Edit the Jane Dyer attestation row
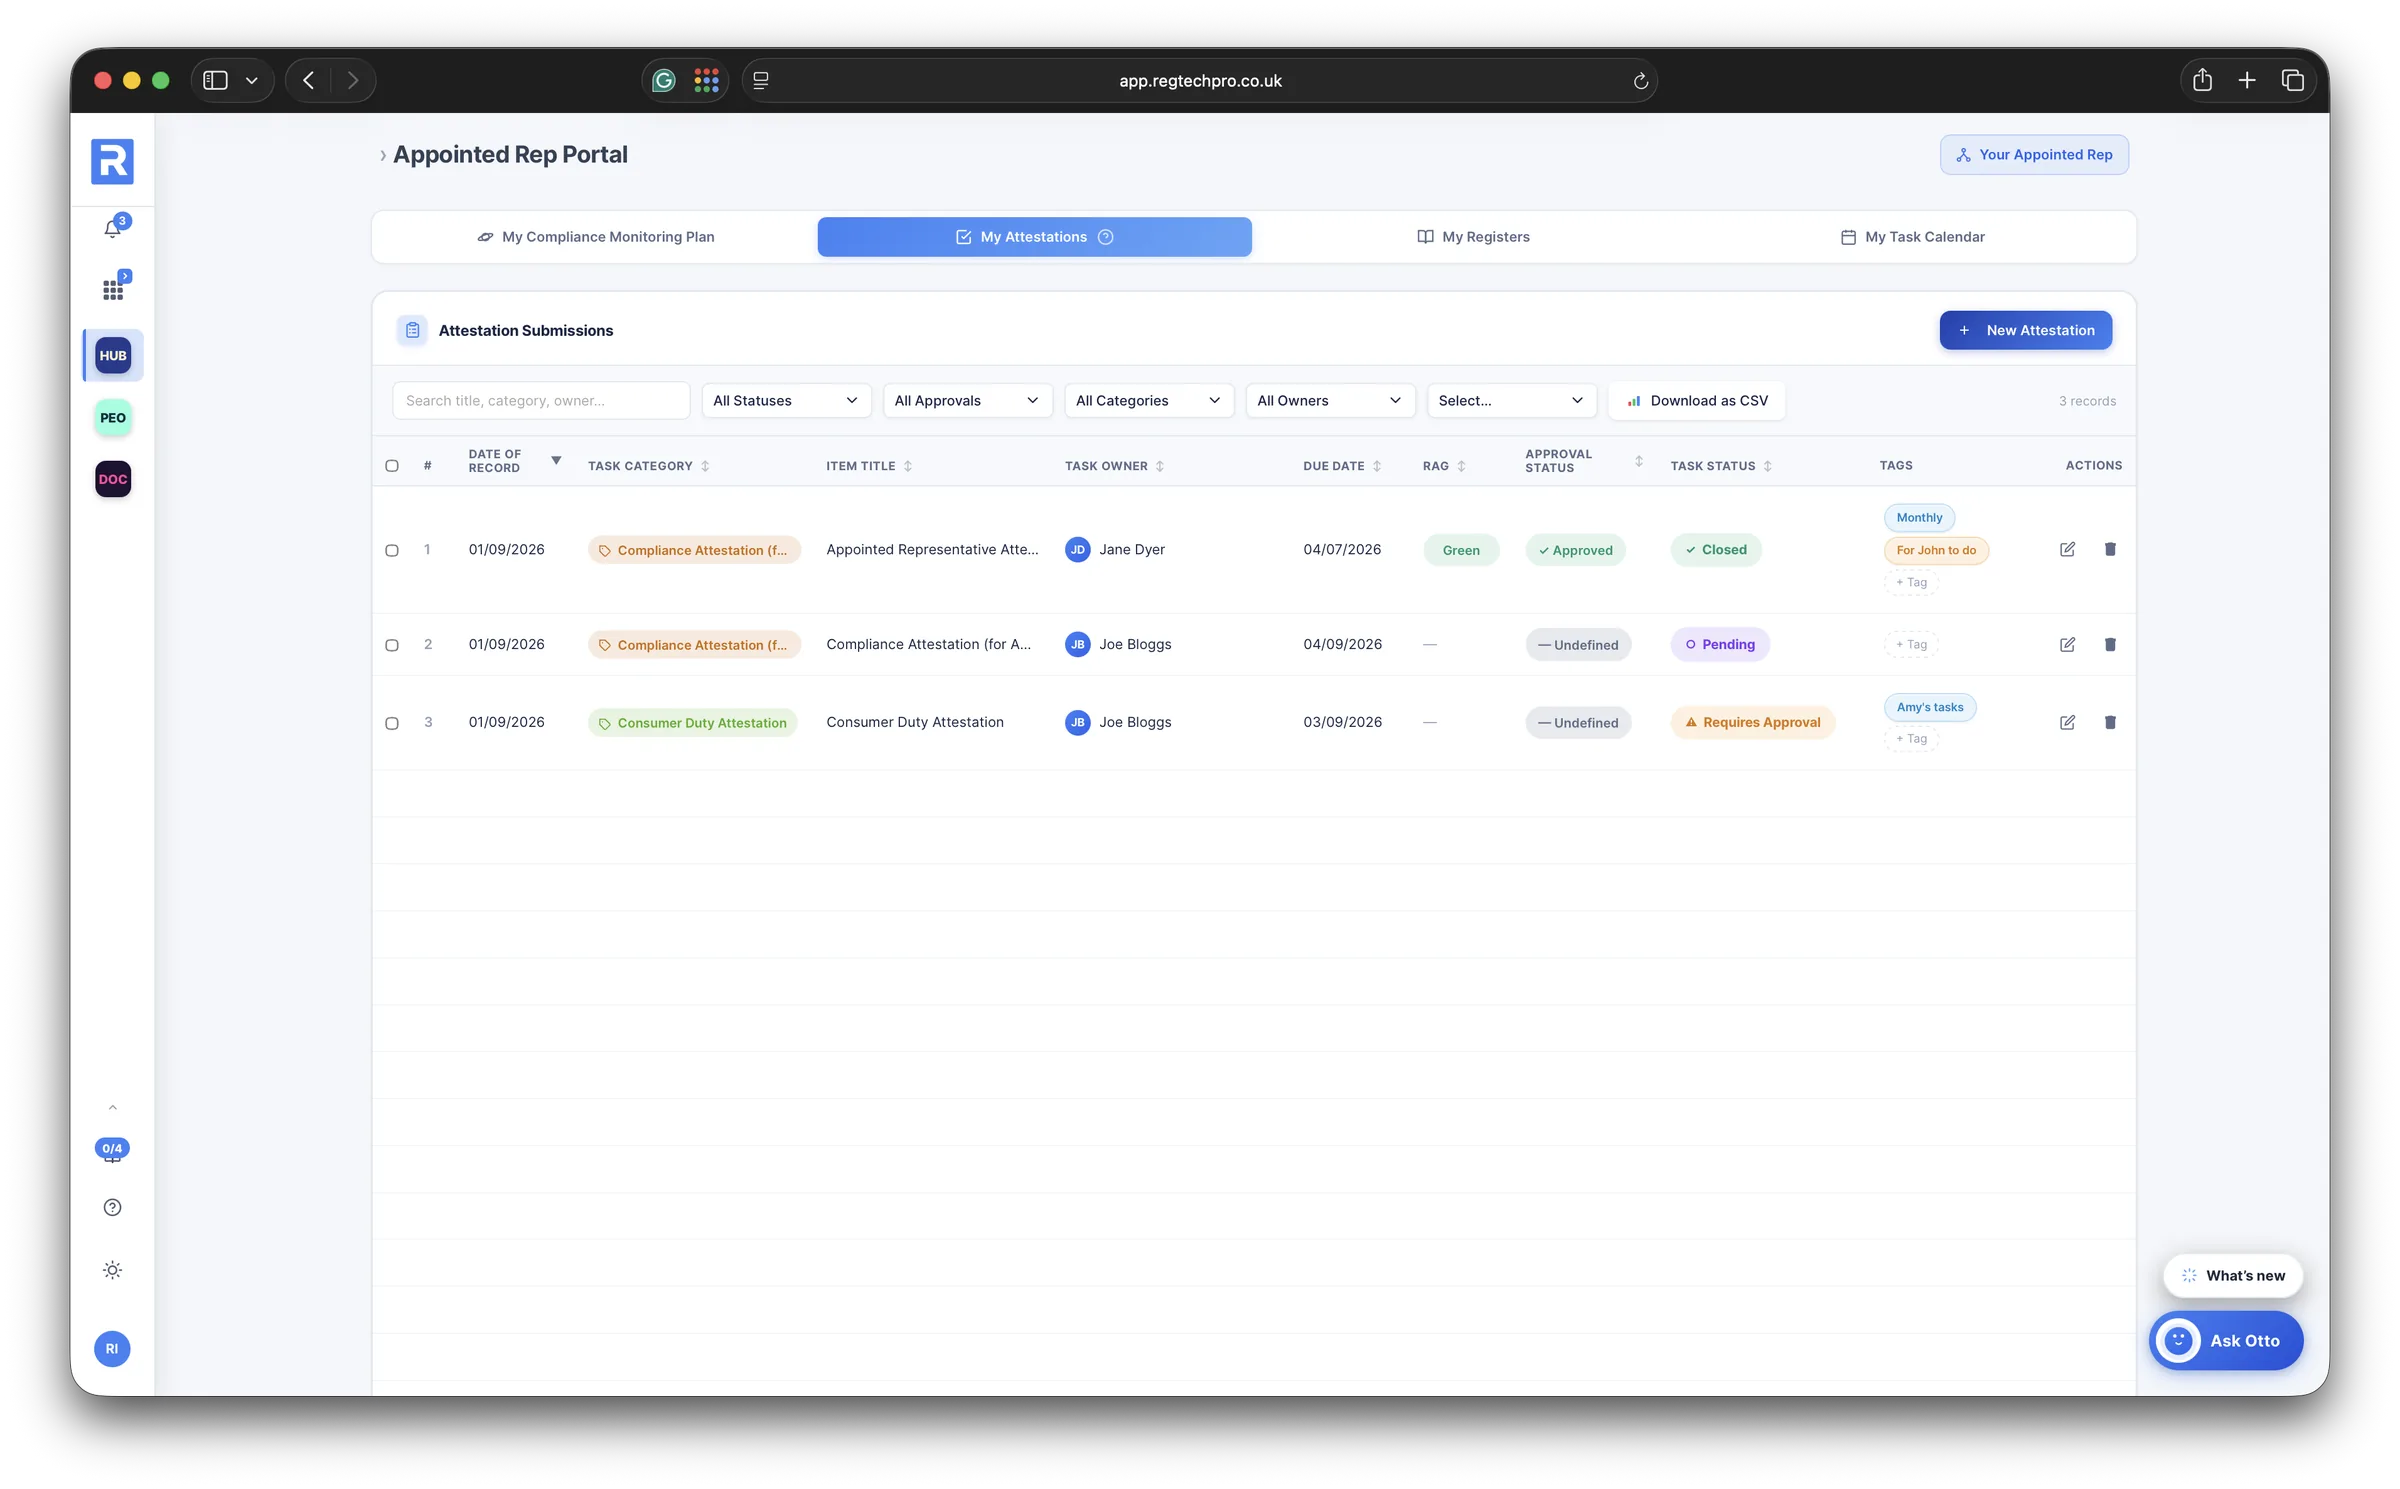 point(2067,549)
